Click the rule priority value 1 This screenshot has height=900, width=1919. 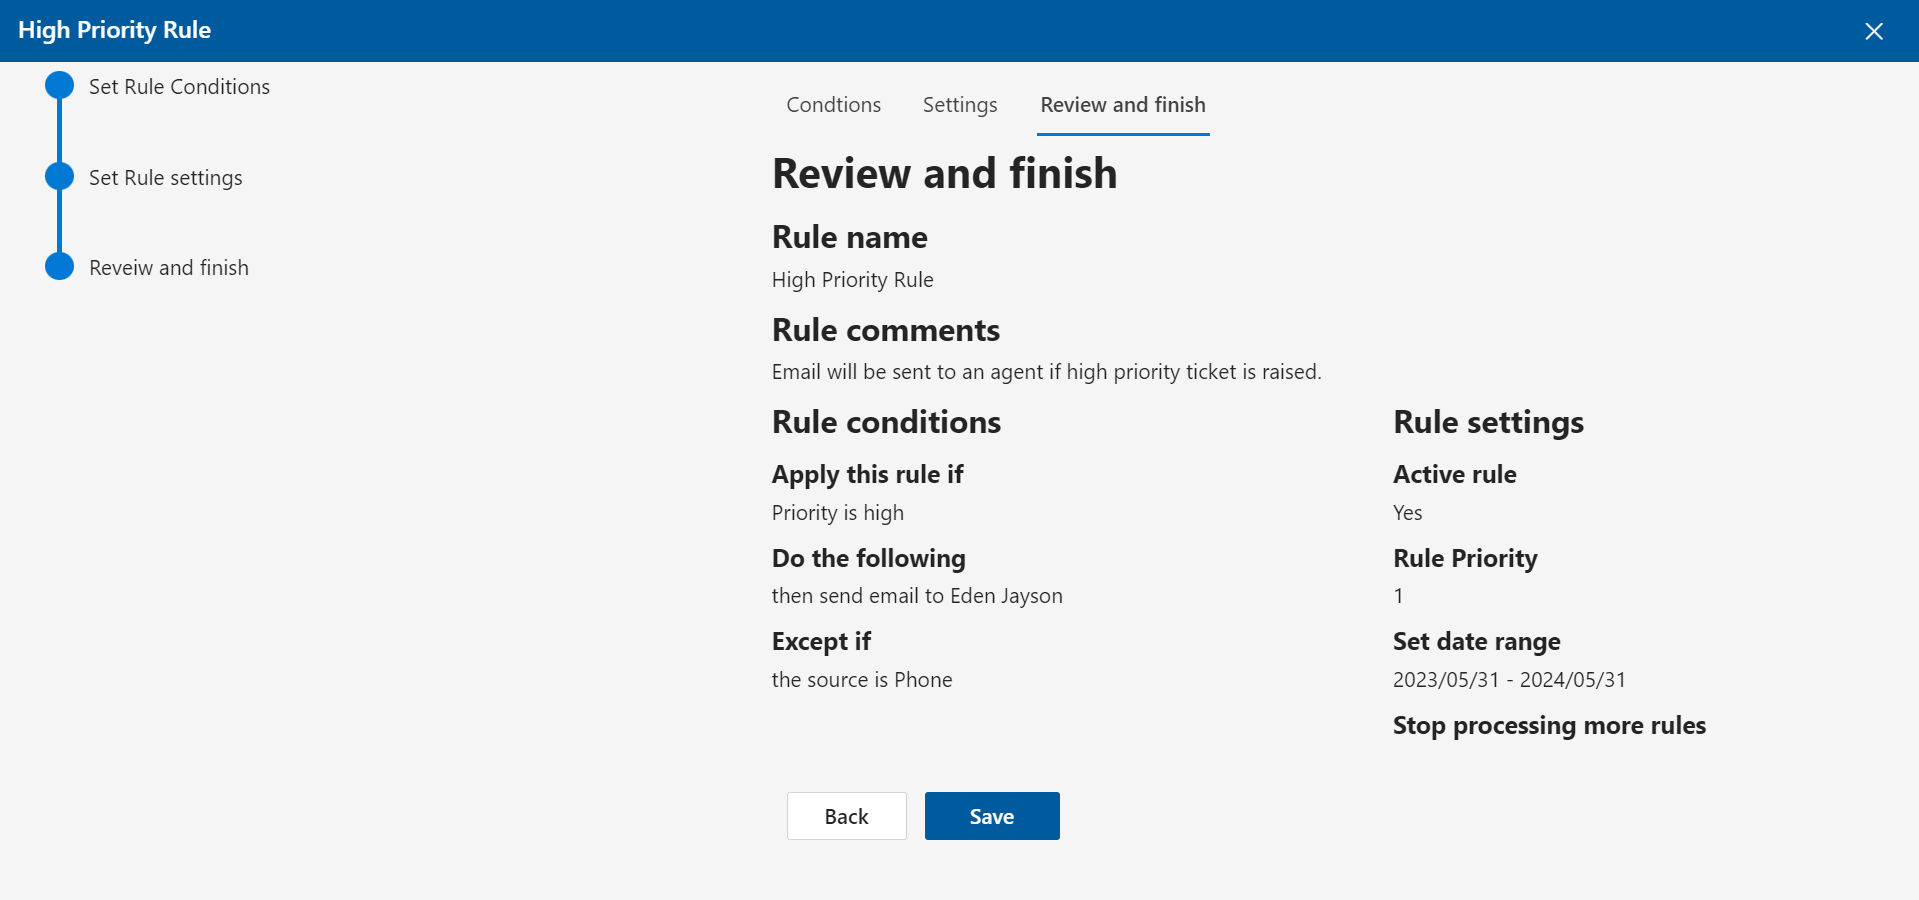coord(1398,596)
